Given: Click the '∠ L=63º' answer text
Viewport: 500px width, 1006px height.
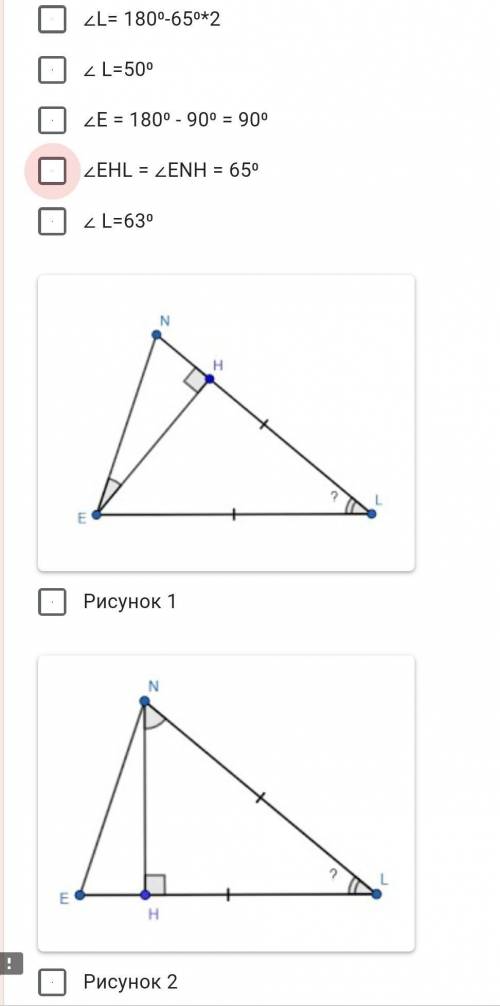Looking at the screenshot, I should pyautogui.click(x=118, y=221).
